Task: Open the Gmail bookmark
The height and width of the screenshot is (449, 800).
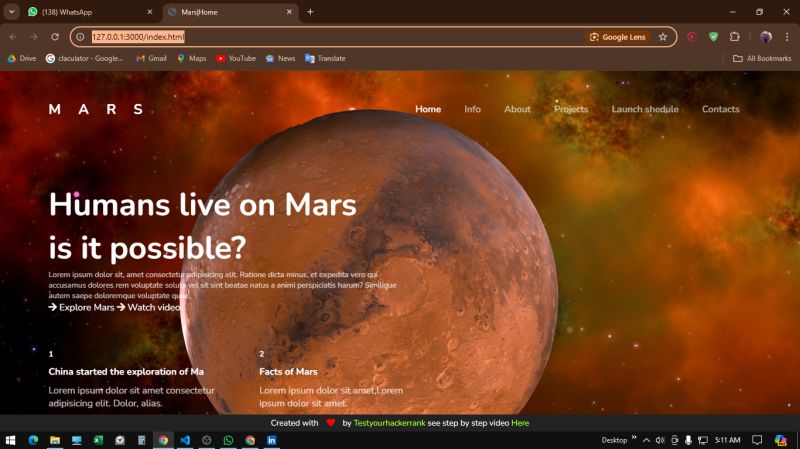Action: pyautogui.click(x=152, y=59)
